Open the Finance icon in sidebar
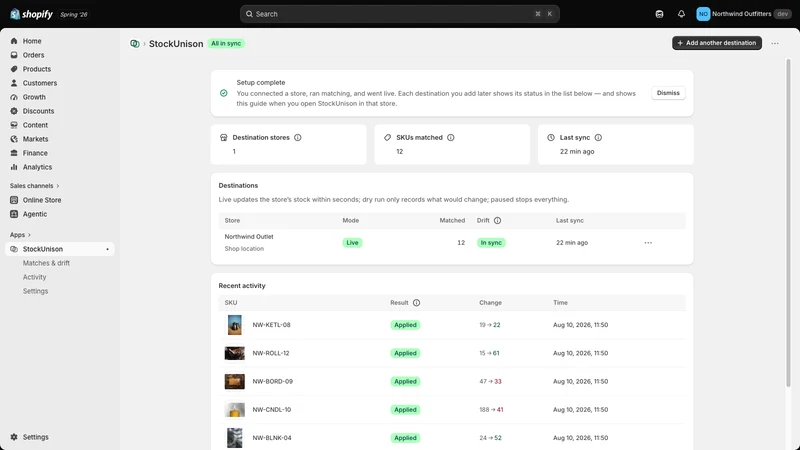Viewport: 800px width, 450px height. click(14, 153)
